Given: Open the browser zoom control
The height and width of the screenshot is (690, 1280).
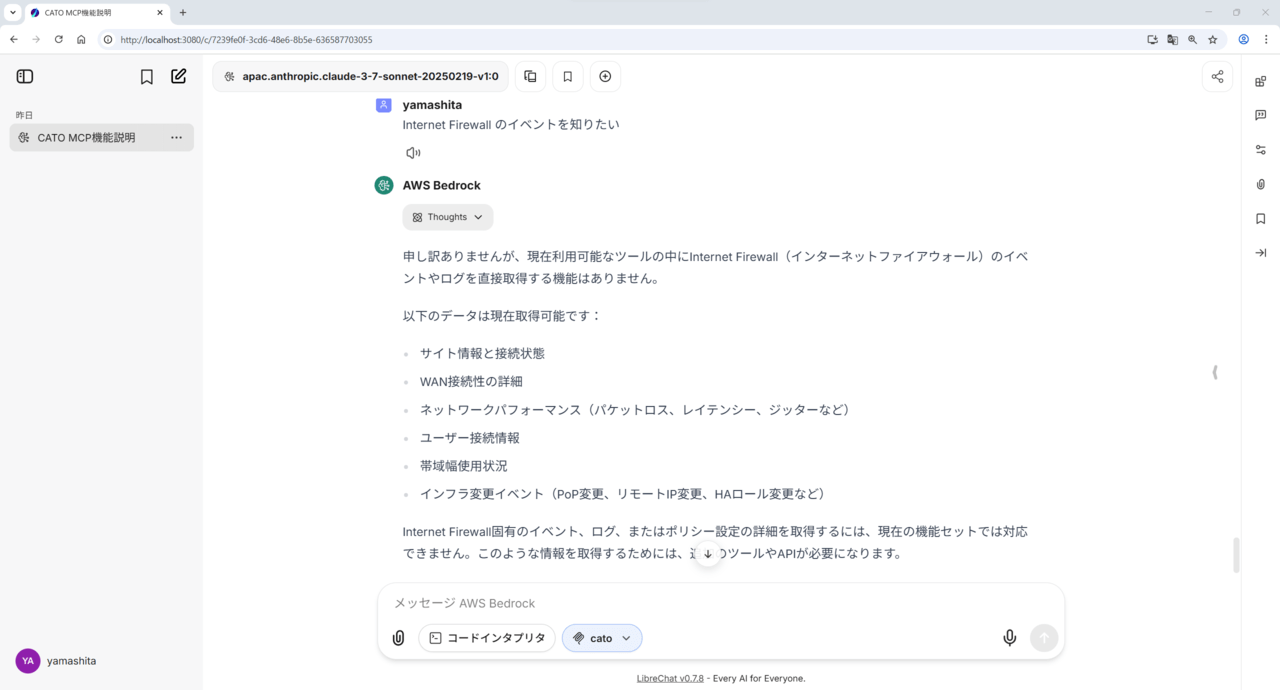Looking at the screenshot, I should coord(1192,40).
